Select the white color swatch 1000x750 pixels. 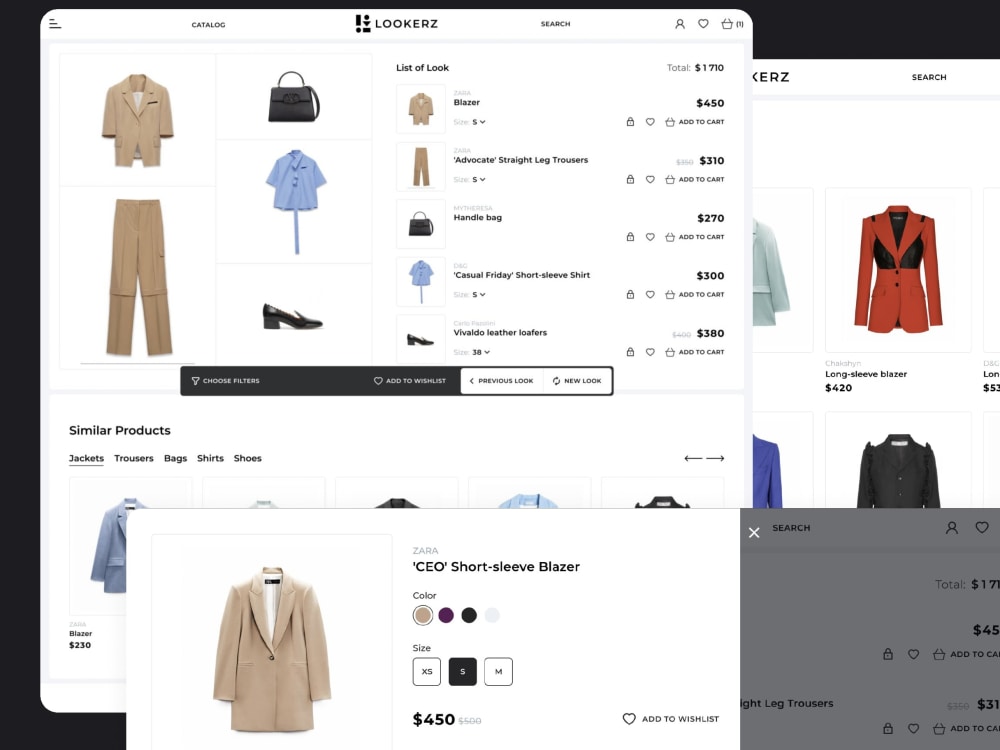coord(492,615)
